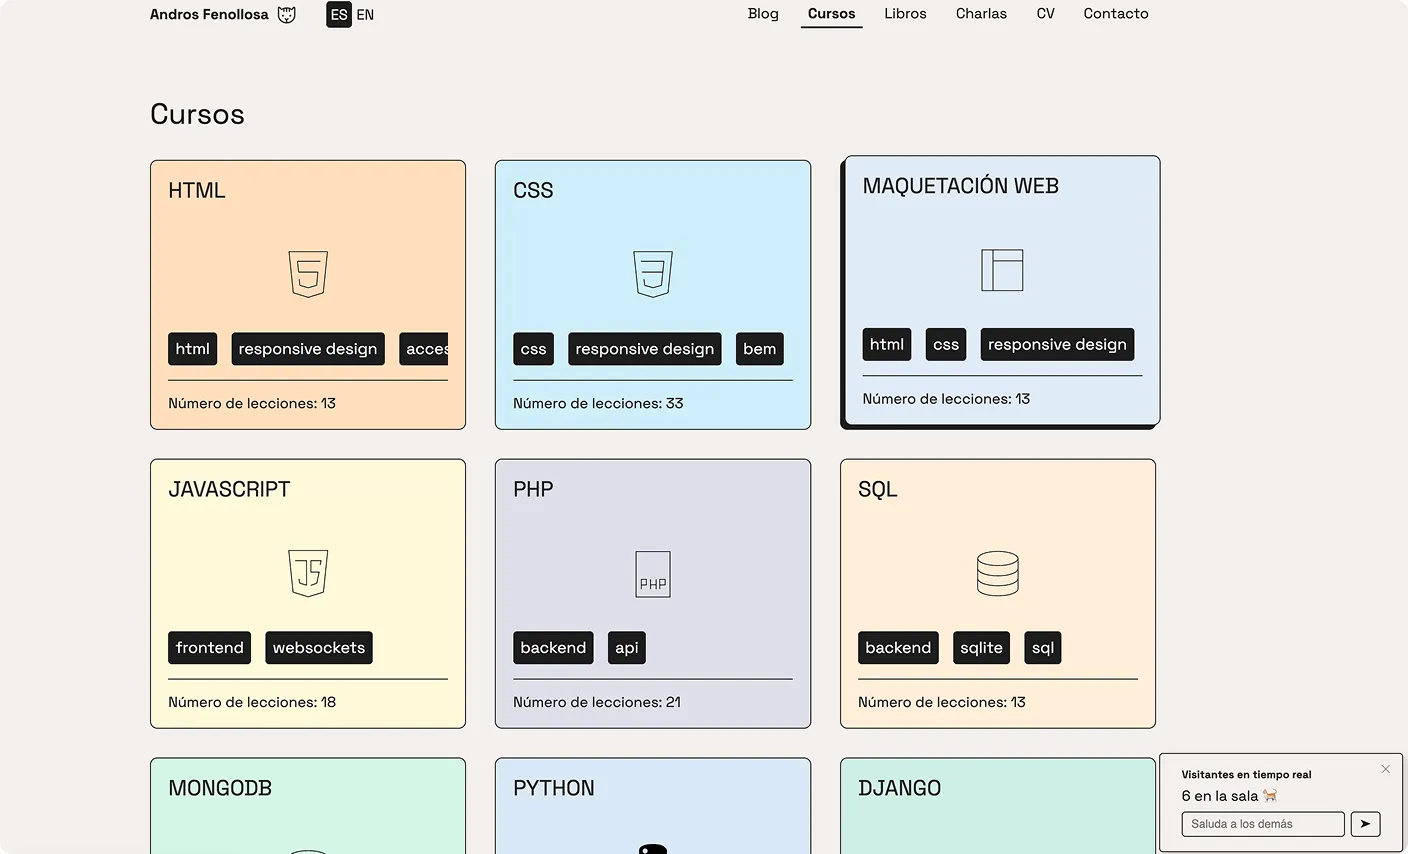Click backend tag in PHP card
The width and height of the screenshot is (1408, 854).
553,648
